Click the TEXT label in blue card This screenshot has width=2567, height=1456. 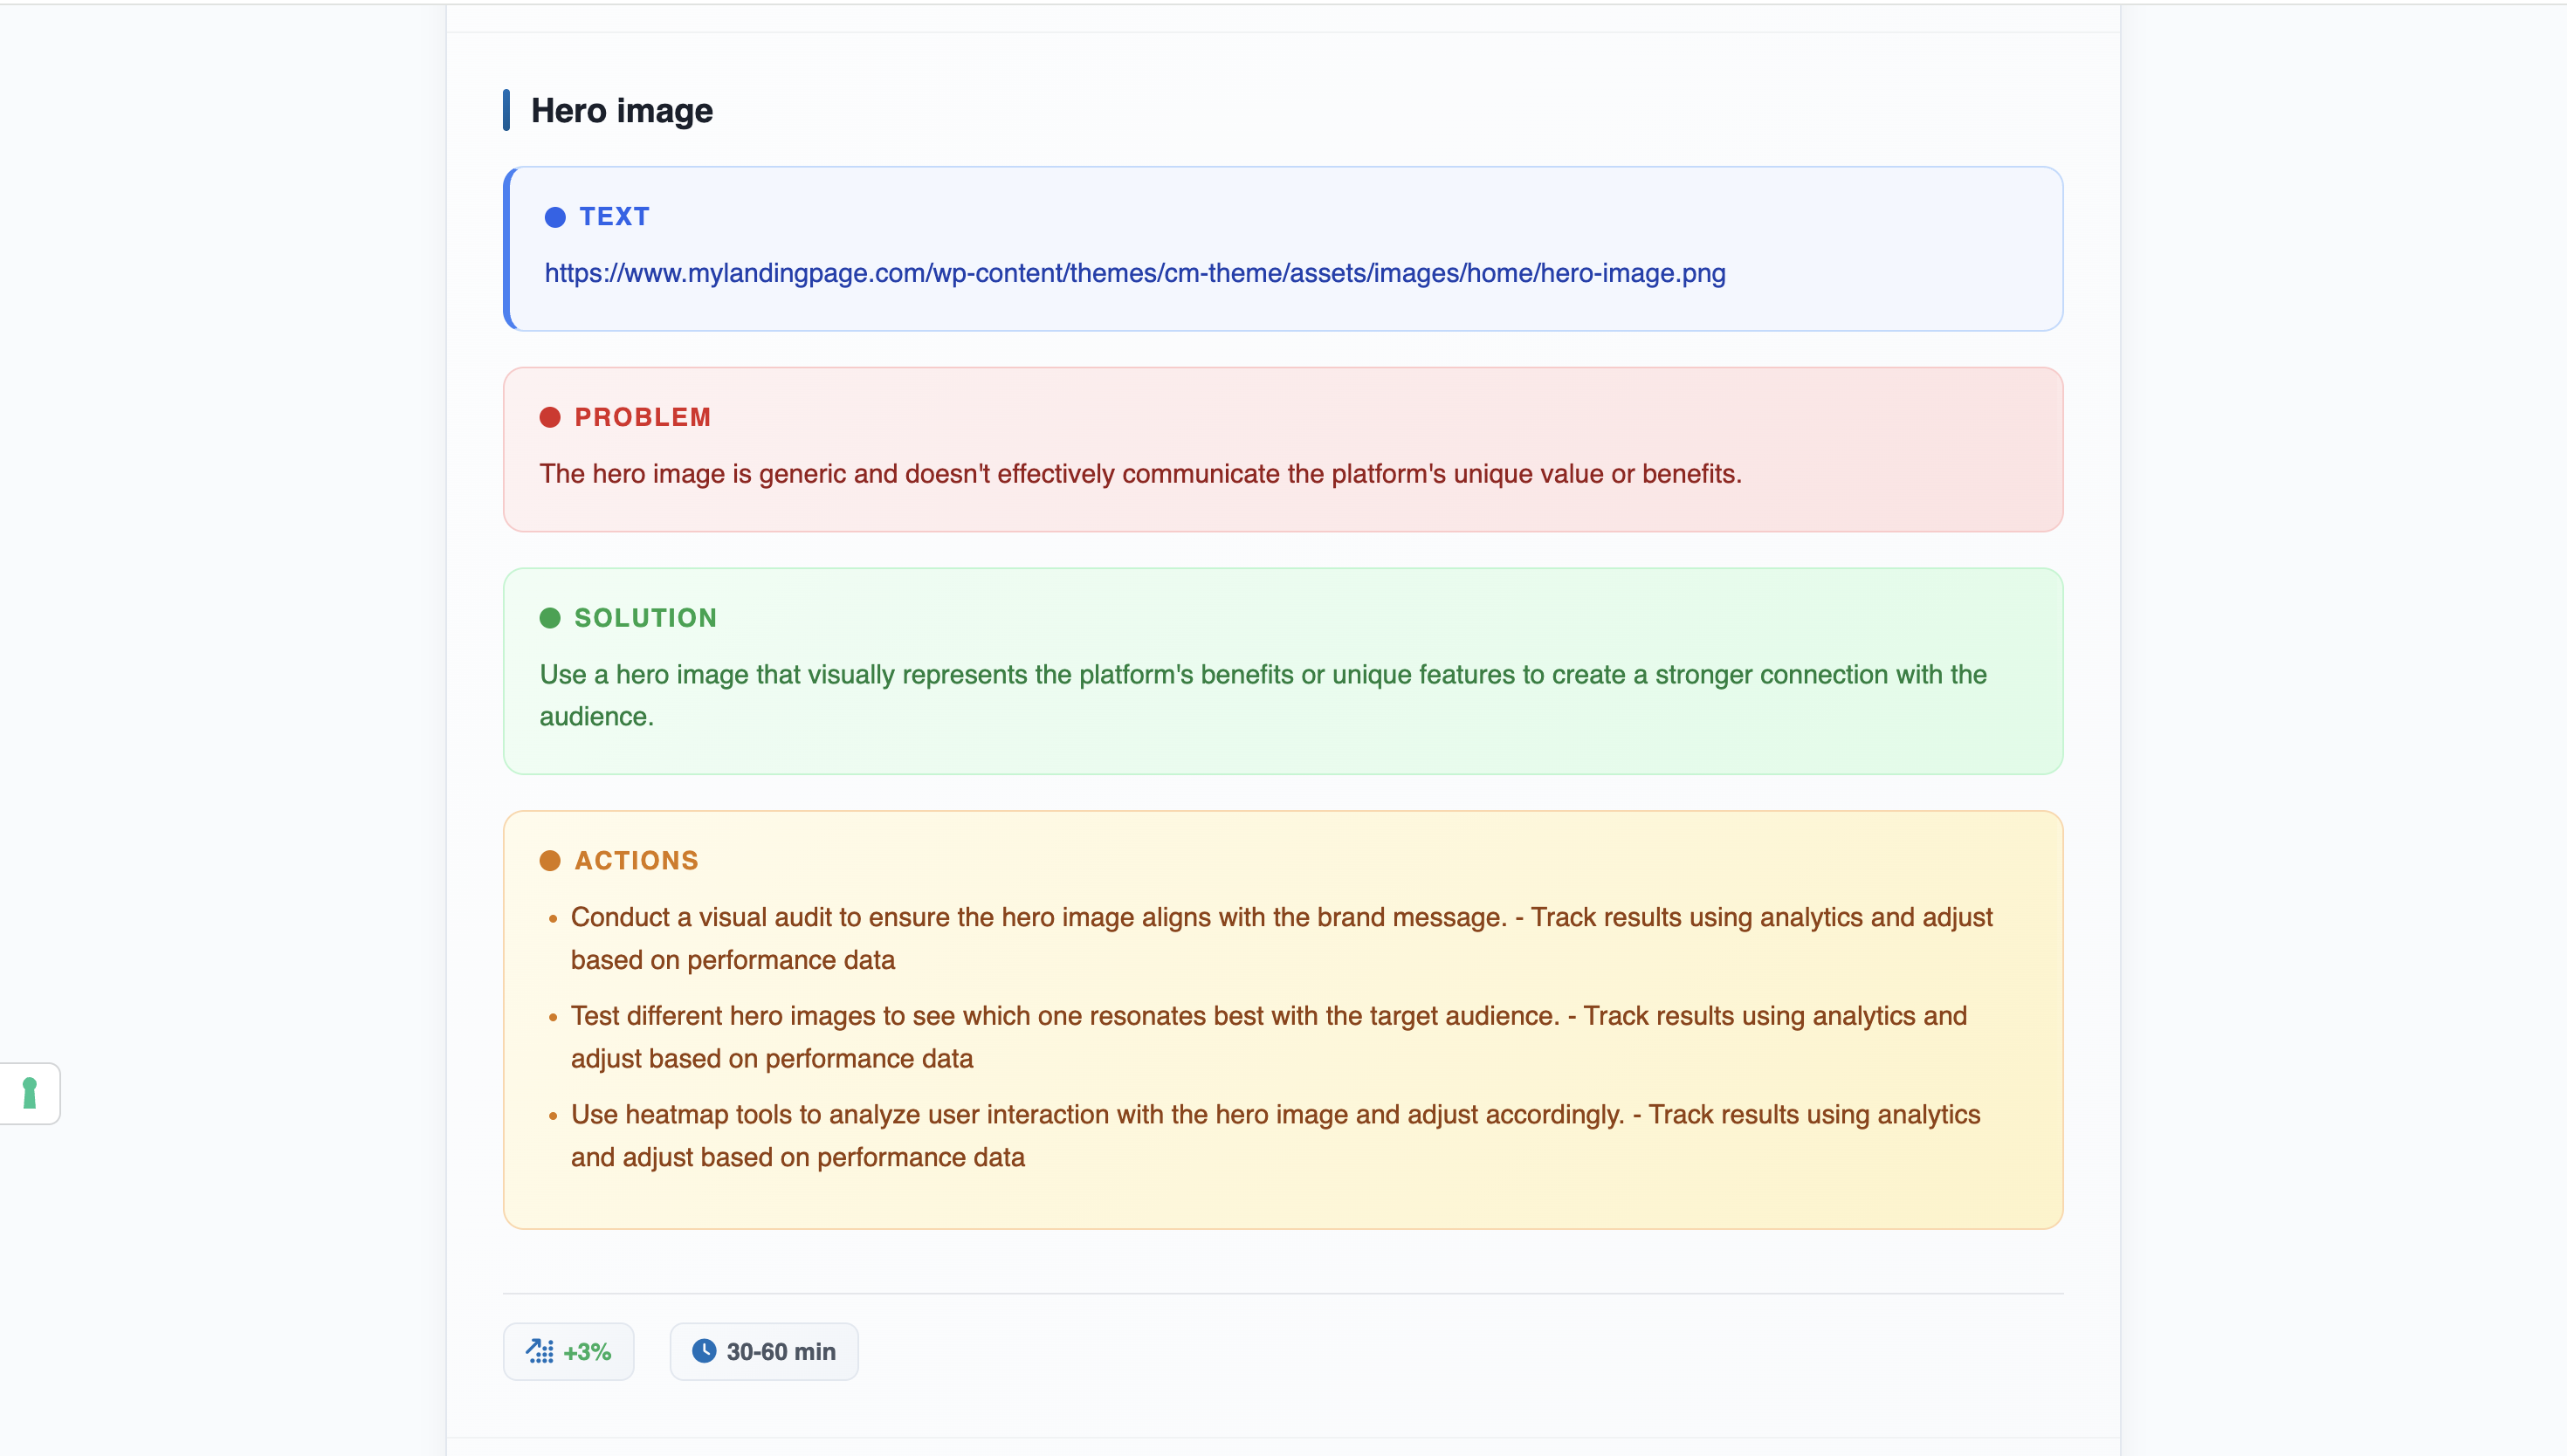614,217
